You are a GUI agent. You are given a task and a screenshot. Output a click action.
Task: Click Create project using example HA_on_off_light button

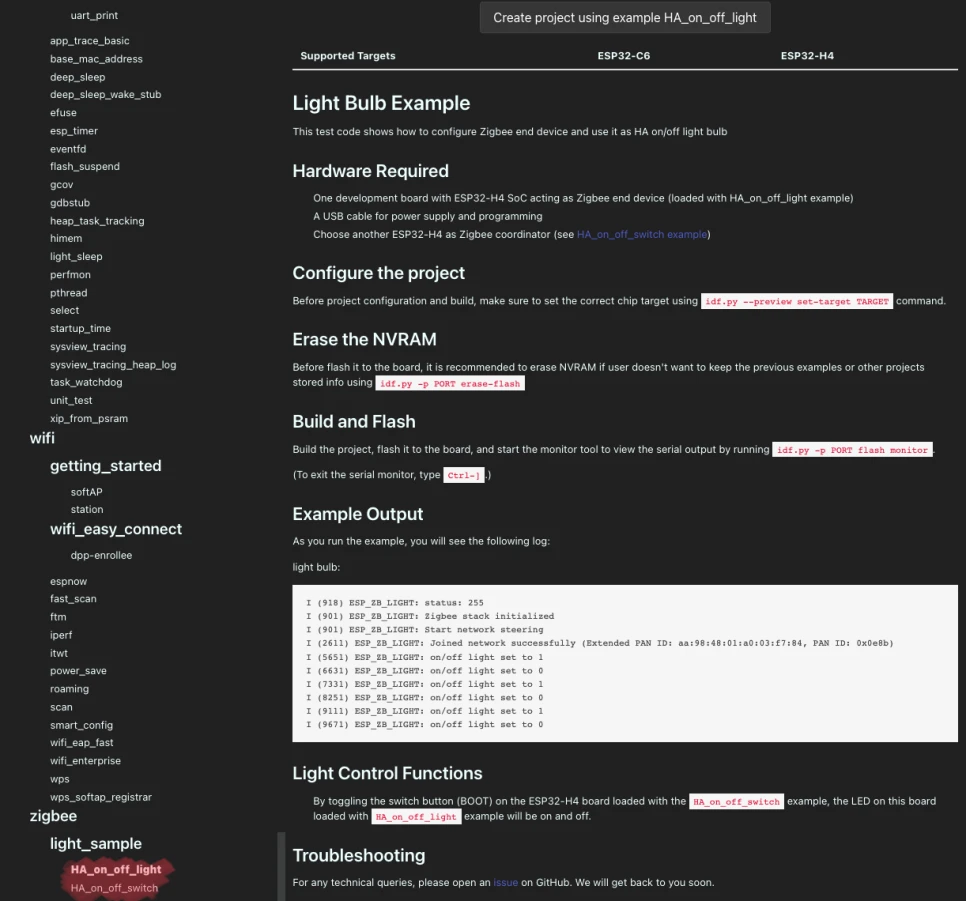(625, 18)
